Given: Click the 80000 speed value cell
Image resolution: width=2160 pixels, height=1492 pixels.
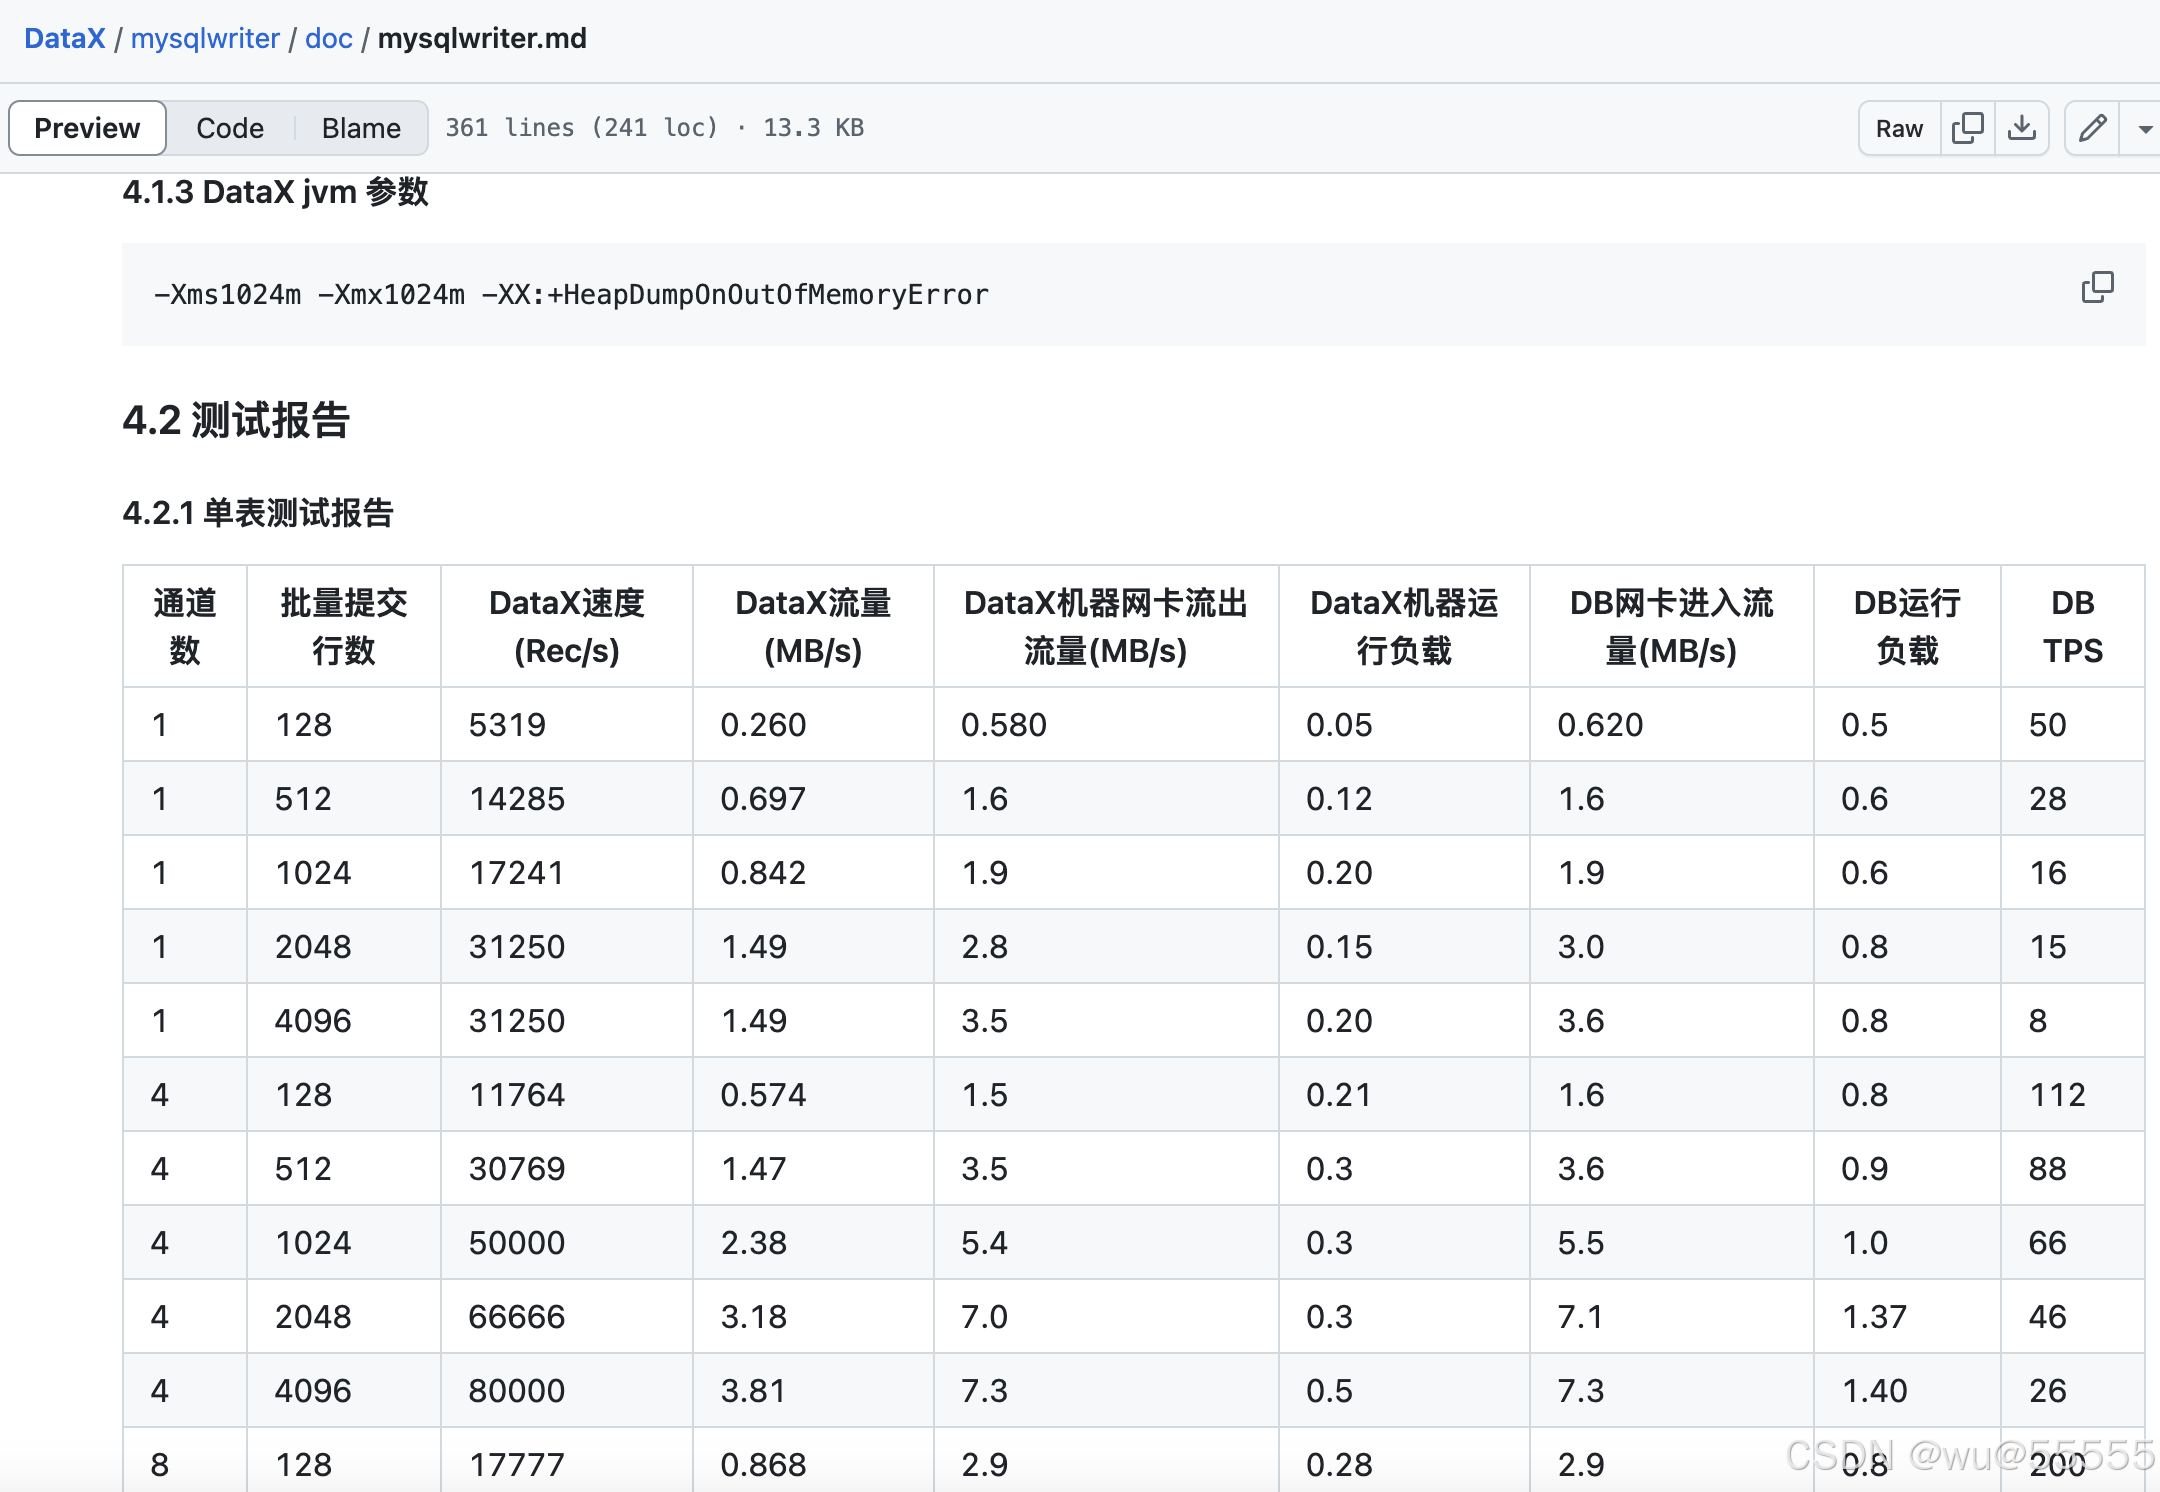Looking at the screenshot, I should pos(517,1390).
